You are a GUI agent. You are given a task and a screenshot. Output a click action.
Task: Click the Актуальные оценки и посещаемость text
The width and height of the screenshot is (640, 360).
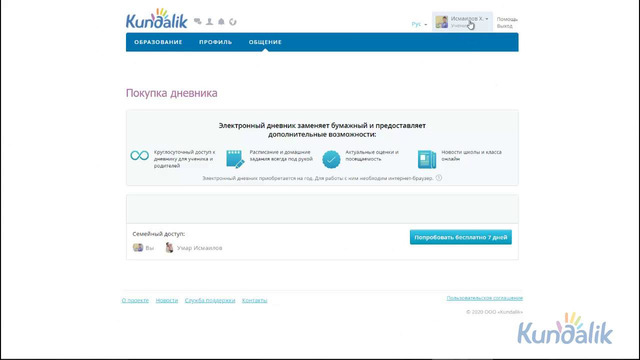pyautogui.click(x=372, y=156)
